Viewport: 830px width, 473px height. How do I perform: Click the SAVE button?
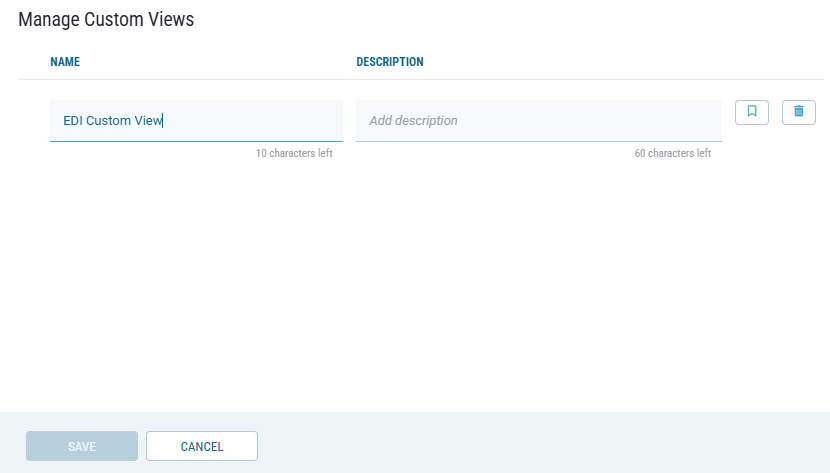tap(82, 446)
